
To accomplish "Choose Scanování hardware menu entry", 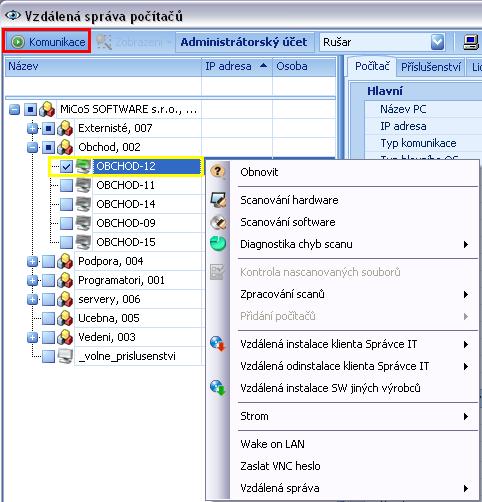I will coord(342,200).
